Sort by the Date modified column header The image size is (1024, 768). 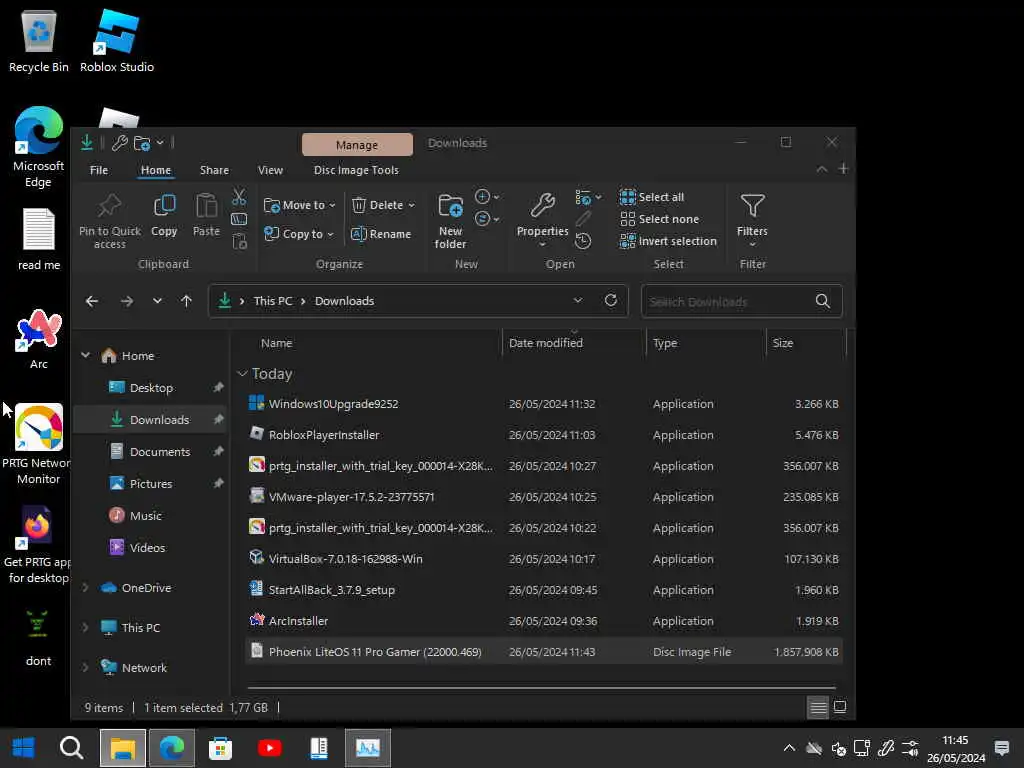573,343
